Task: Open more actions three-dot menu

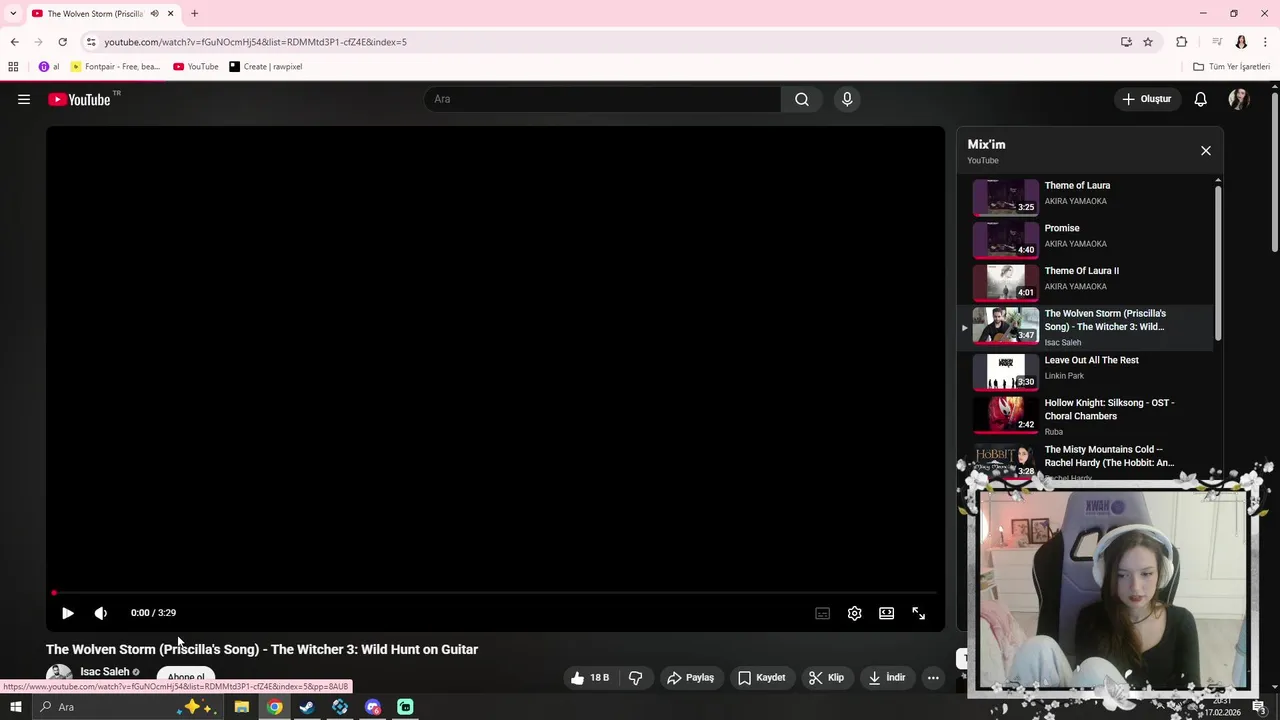Action: click(933, 678)
